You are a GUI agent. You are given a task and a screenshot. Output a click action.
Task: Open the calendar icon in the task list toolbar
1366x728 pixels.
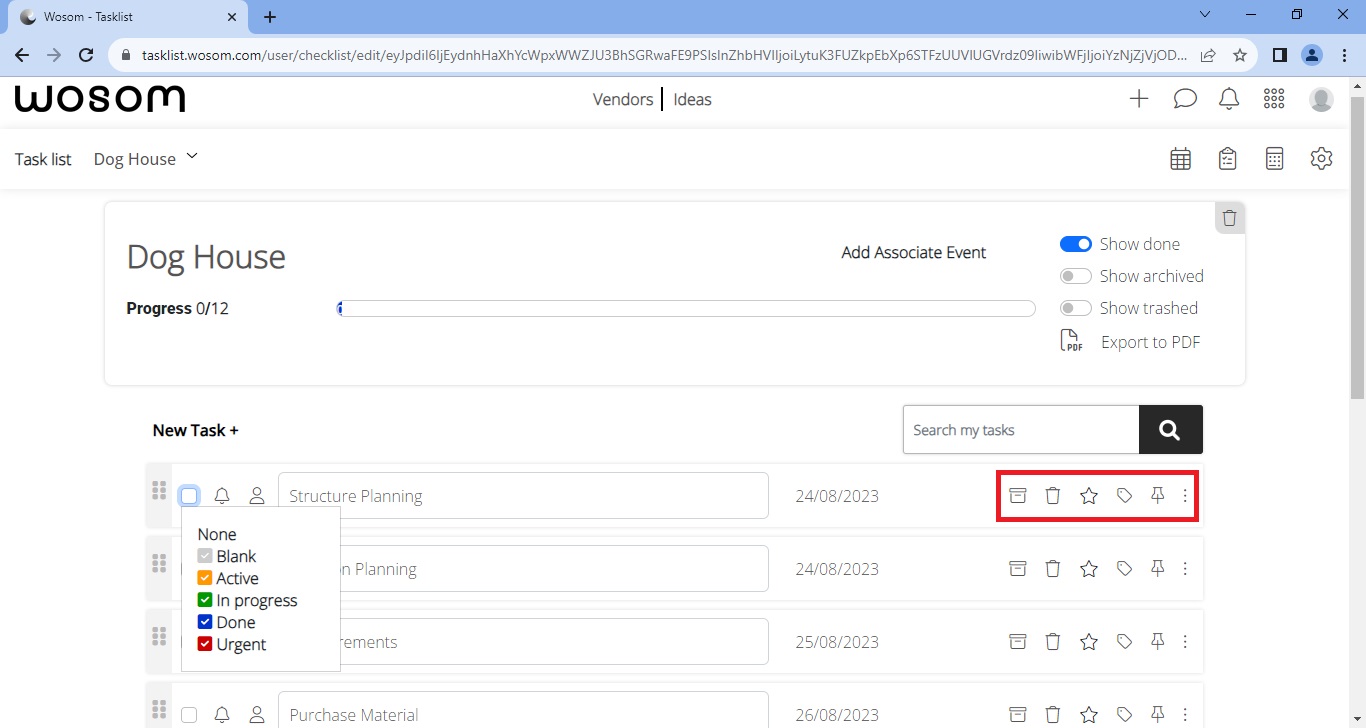1180,158
